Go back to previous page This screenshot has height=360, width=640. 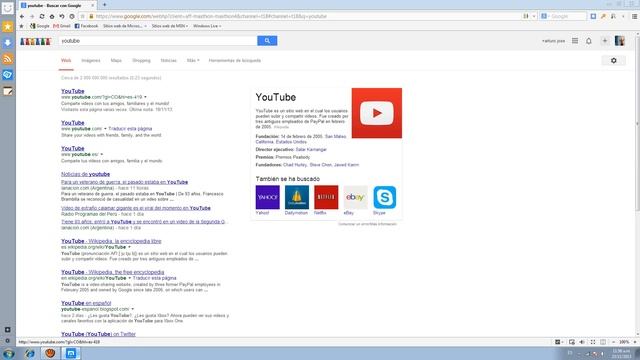[x=22, y=16]
